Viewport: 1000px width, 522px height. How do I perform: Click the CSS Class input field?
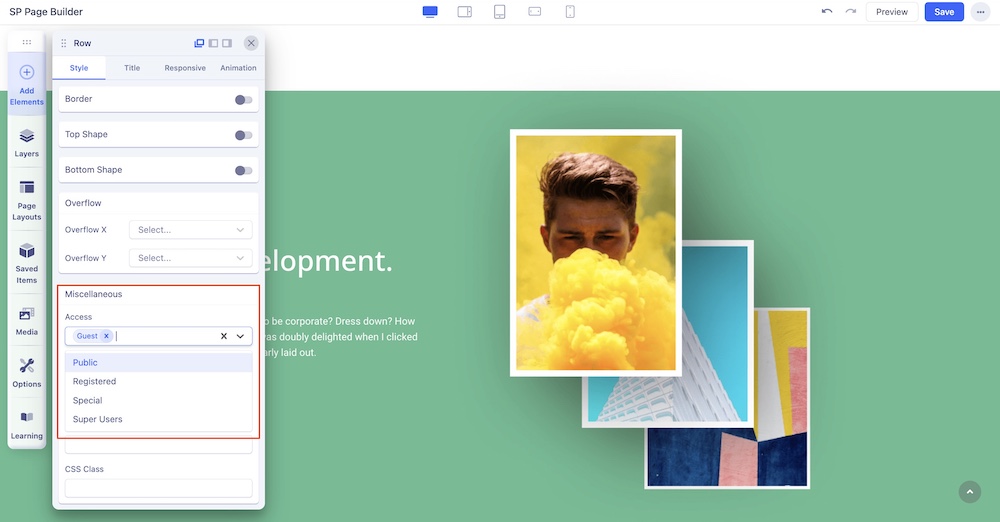[158, 488]
